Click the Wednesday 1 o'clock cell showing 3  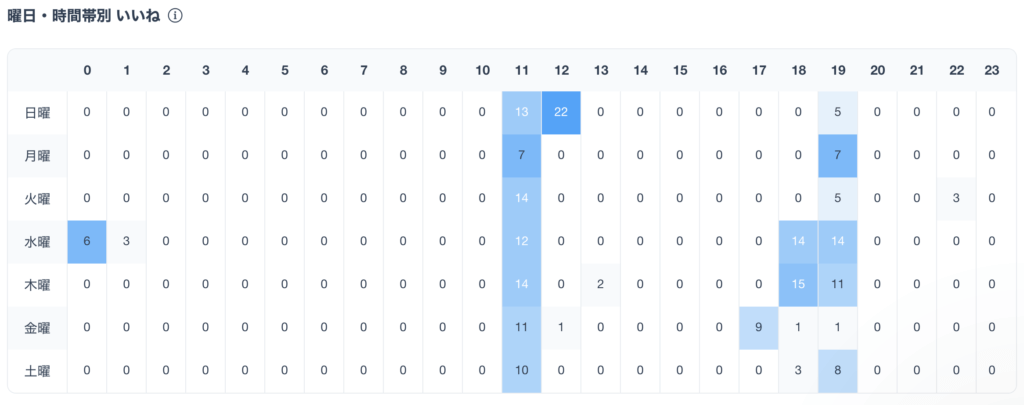click(x=126, y=242)
